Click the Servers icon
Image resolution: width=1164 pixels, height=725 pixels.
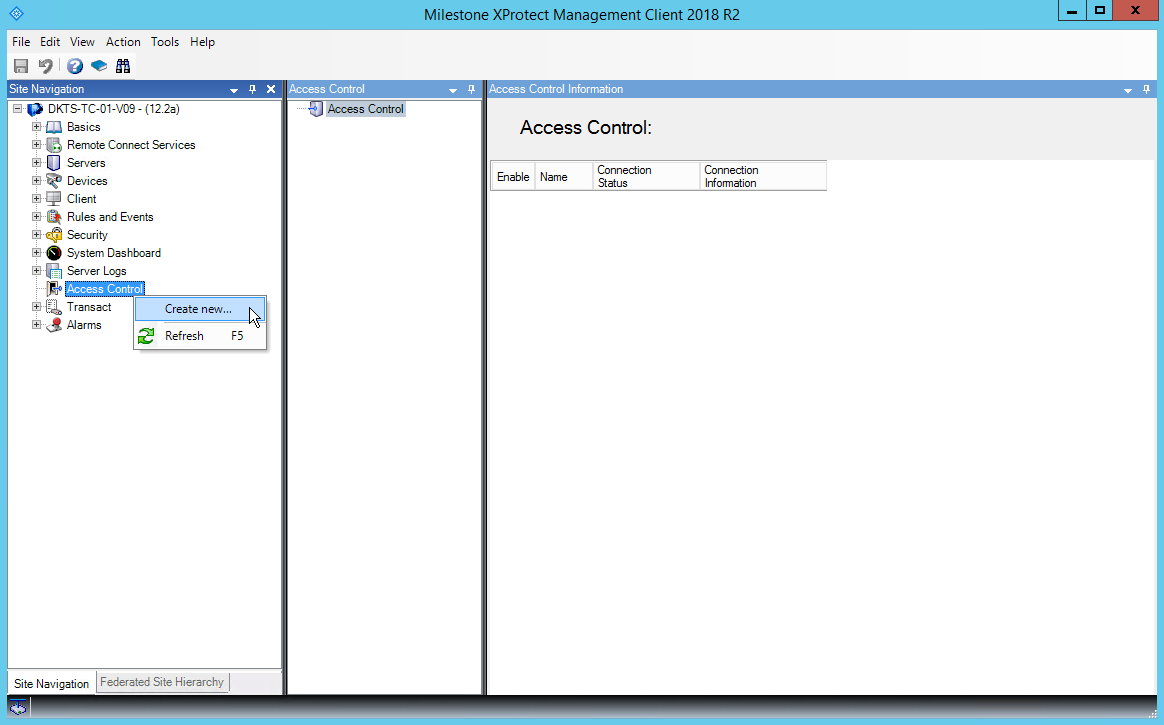click(x=53, y=163)
